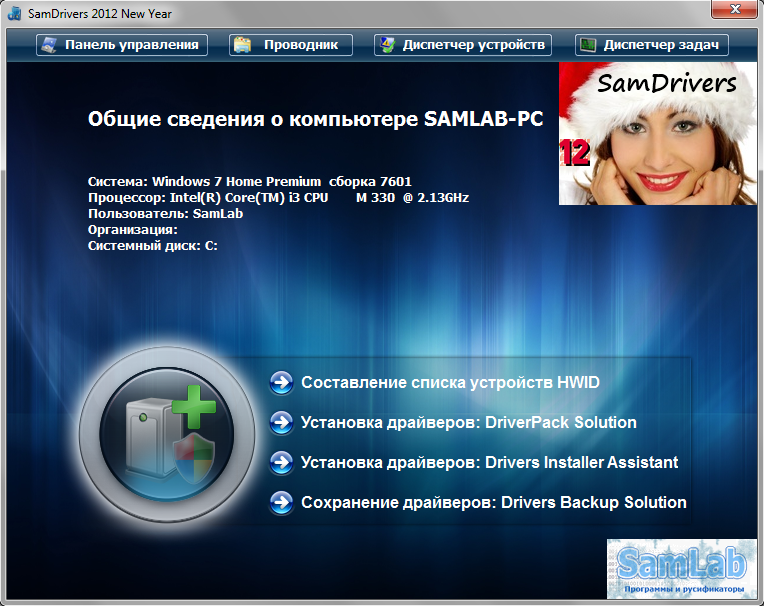
Task: Click the large computer shield round icon
Action: click(x=167, y=435)
